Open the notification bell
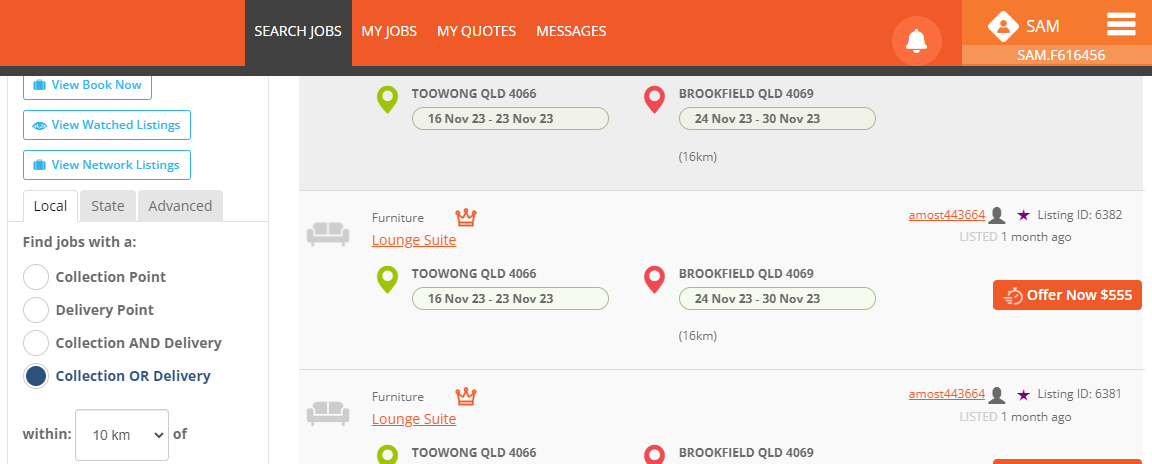 coord(916,41)
